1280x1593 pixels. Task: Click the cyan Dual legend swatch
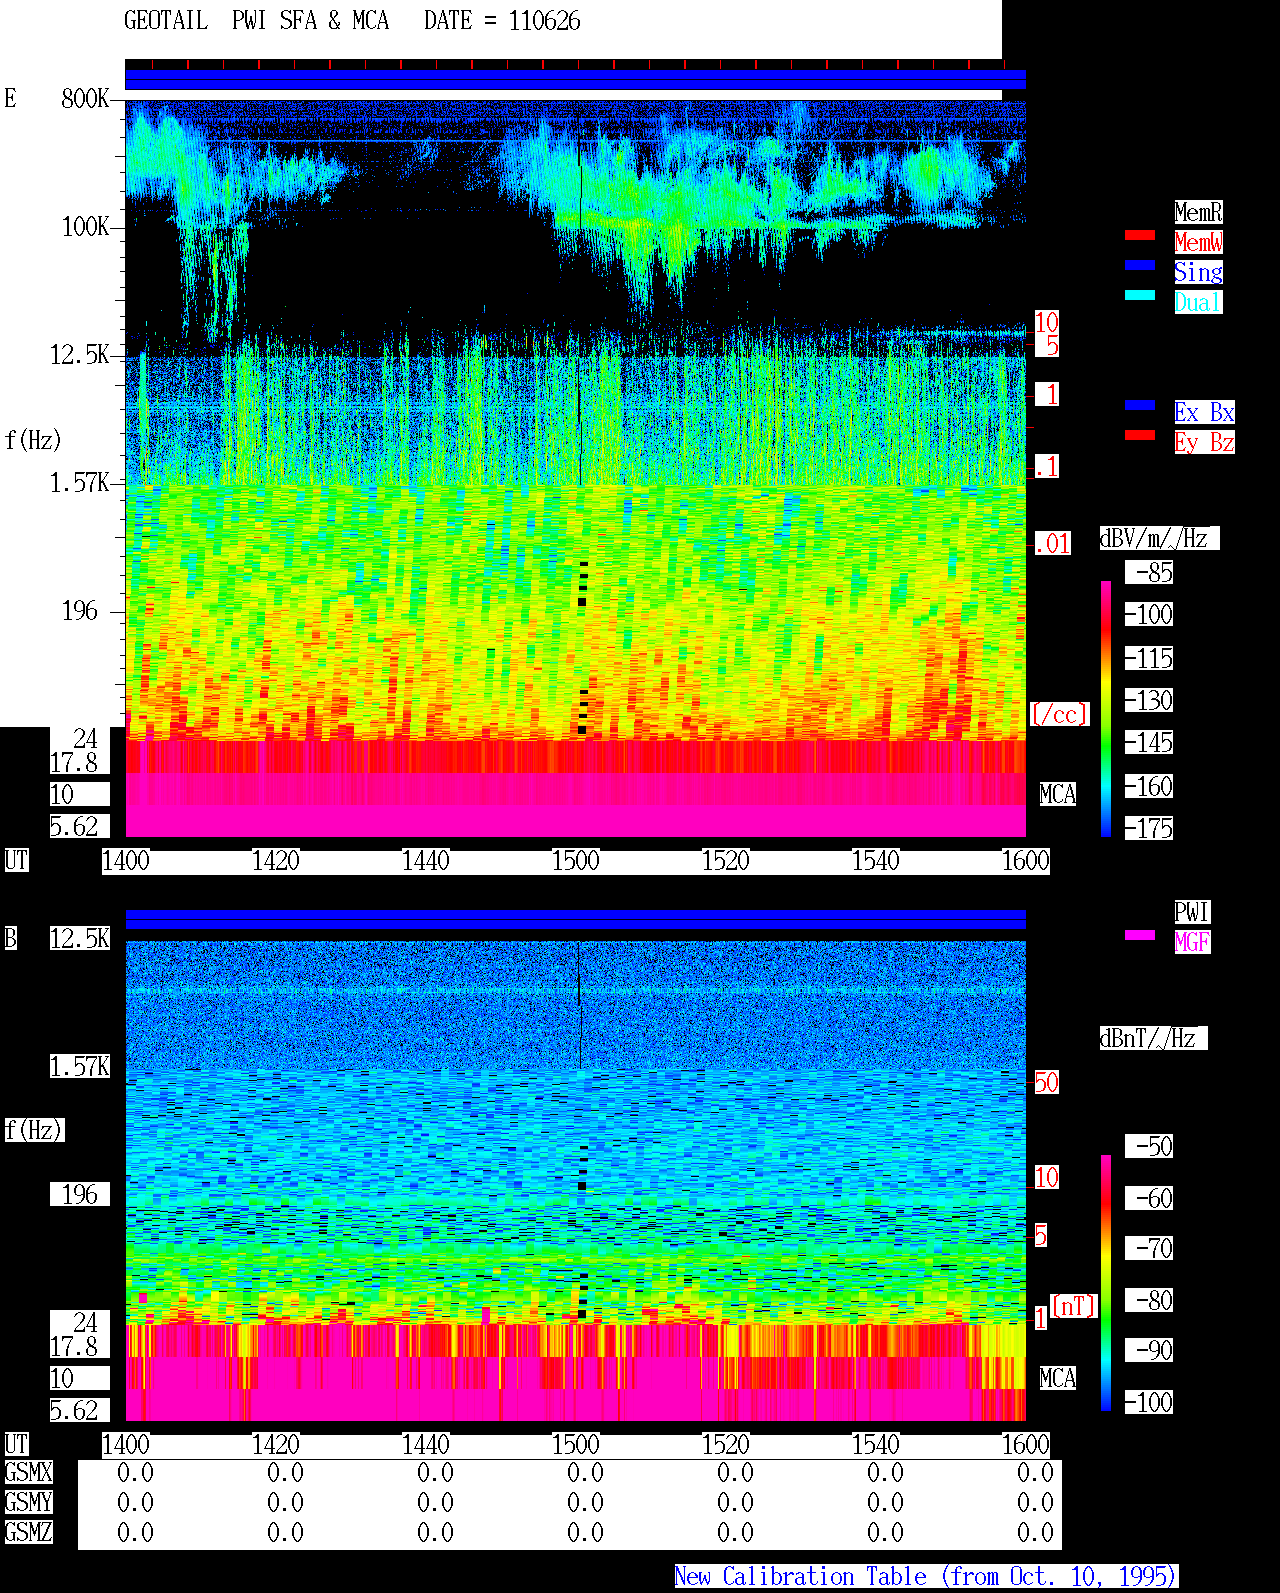pos(1140,295)
